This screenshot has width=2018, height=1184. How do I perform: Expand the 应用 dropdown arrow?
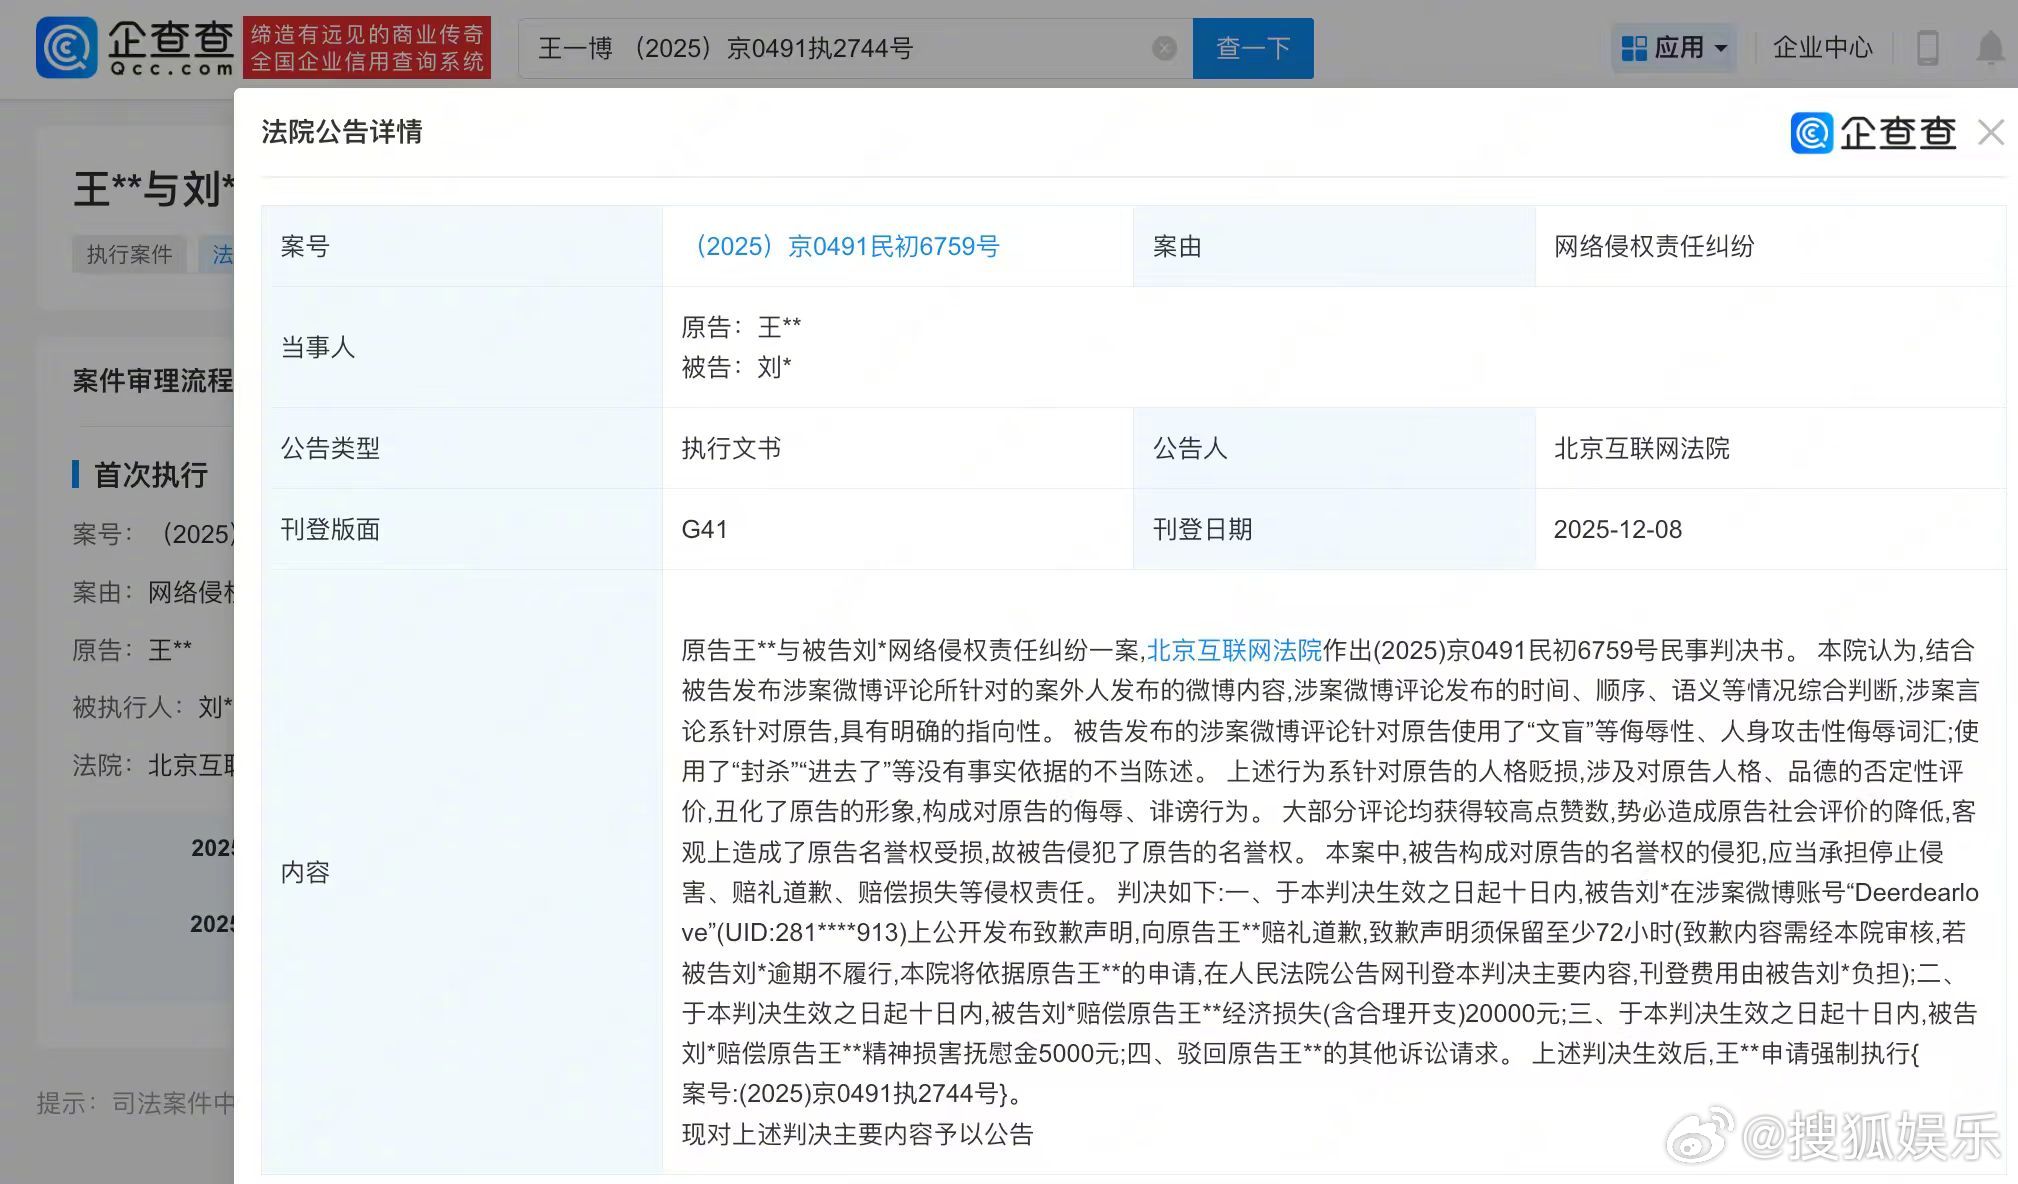(x=1721, y=48)
